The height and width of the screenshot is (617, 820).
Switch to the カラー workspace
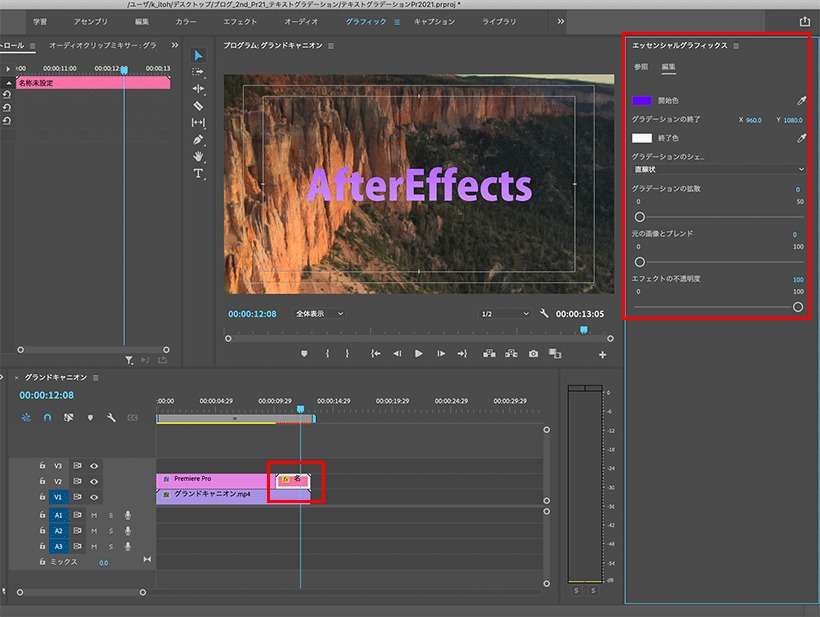[x=186, y=22]
